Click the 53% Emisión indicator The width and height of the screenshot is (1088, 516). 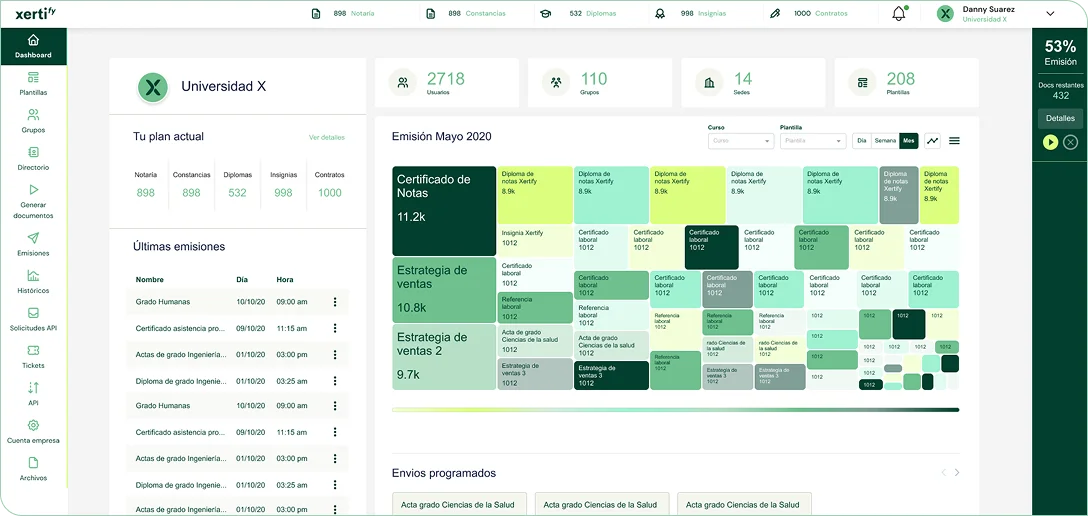point(1060,52)
